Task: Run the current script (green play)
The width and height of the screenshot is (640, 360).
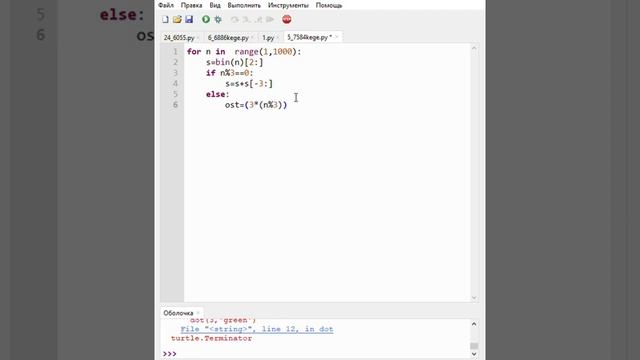Action: (x=206, y=19)
